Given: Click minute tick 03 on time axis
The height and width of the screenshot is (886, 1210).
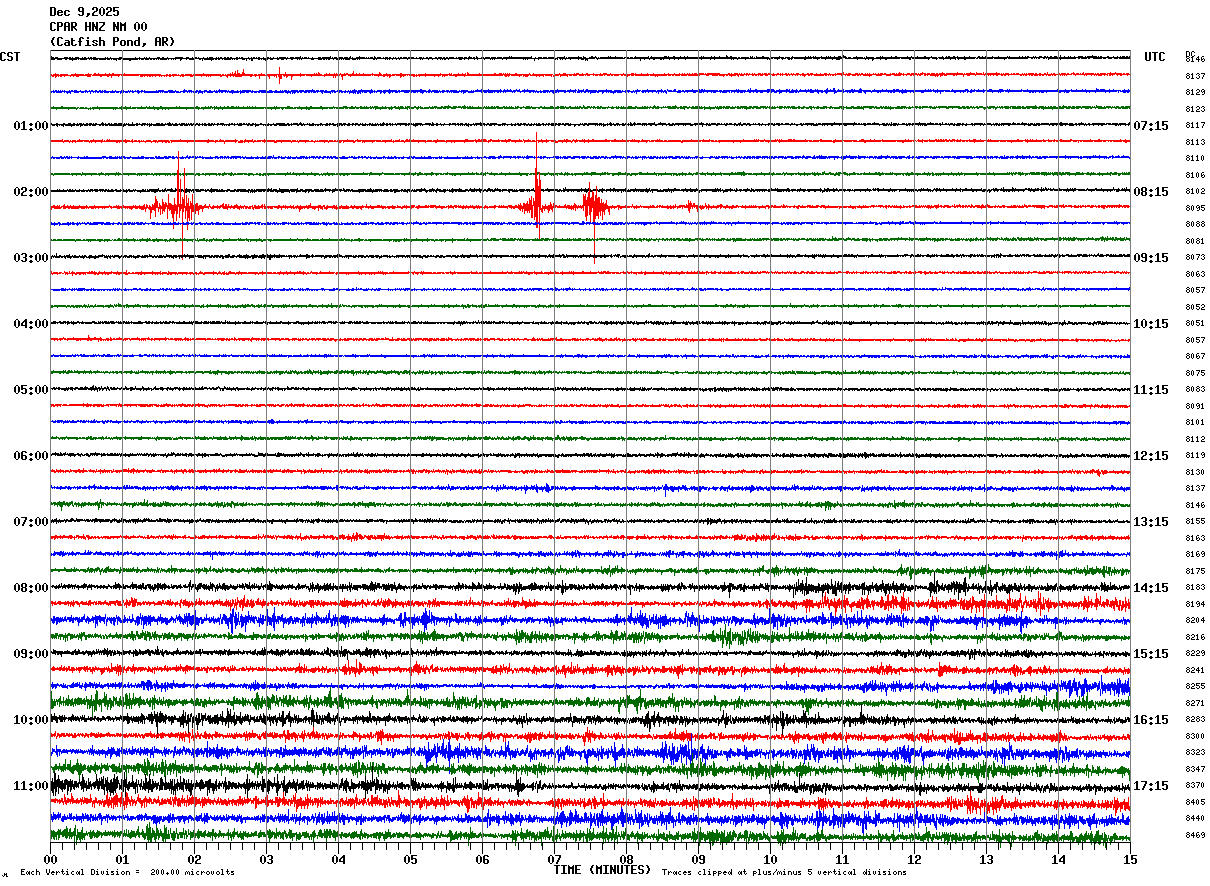Looking at the screenshot, I should click(x=266, y=859).
